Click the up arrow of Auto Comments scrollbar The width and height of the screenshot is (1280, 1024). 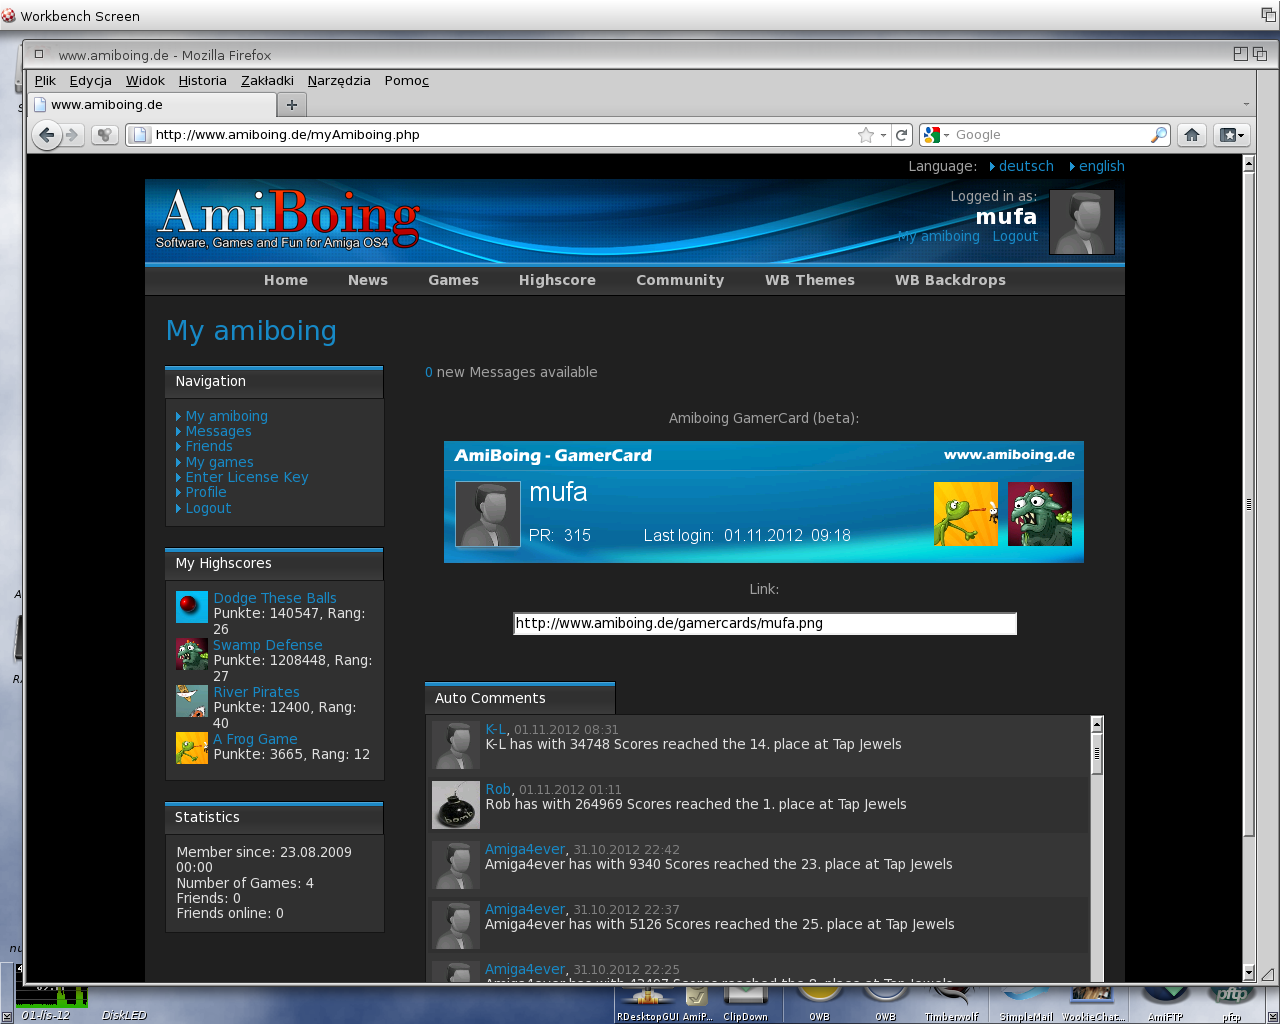(1097, 724)
